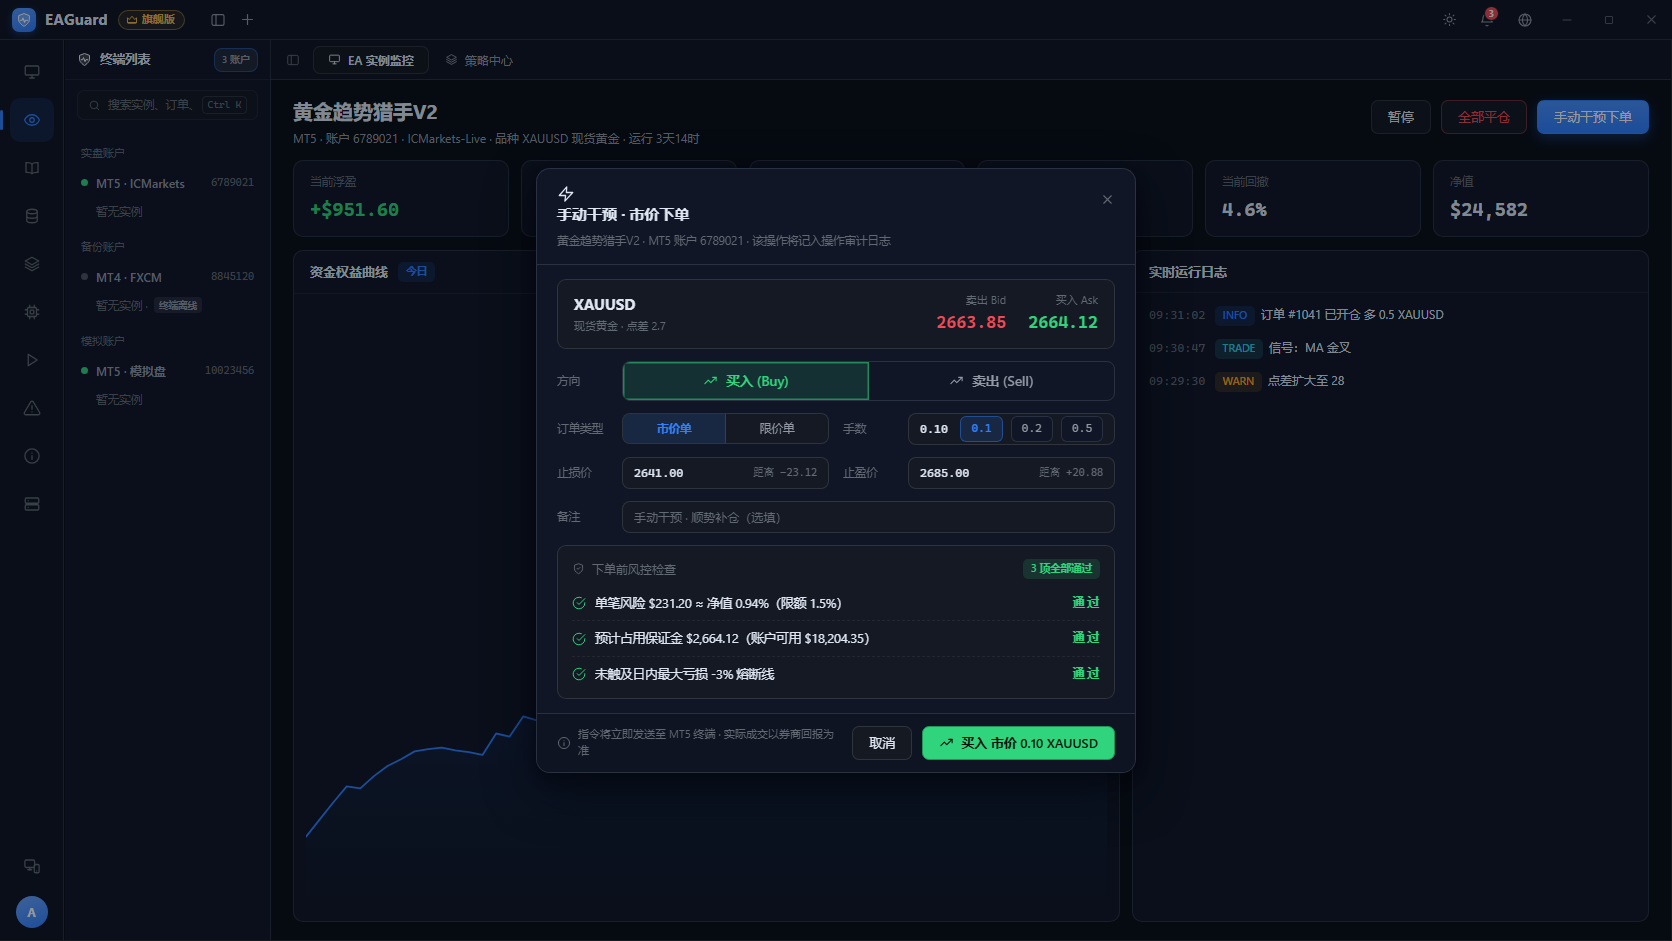Close the 手动干预 · 市价下单 dialog
The width and height of the screenshot is (1672, 941).
click(x=1107, y=200)
